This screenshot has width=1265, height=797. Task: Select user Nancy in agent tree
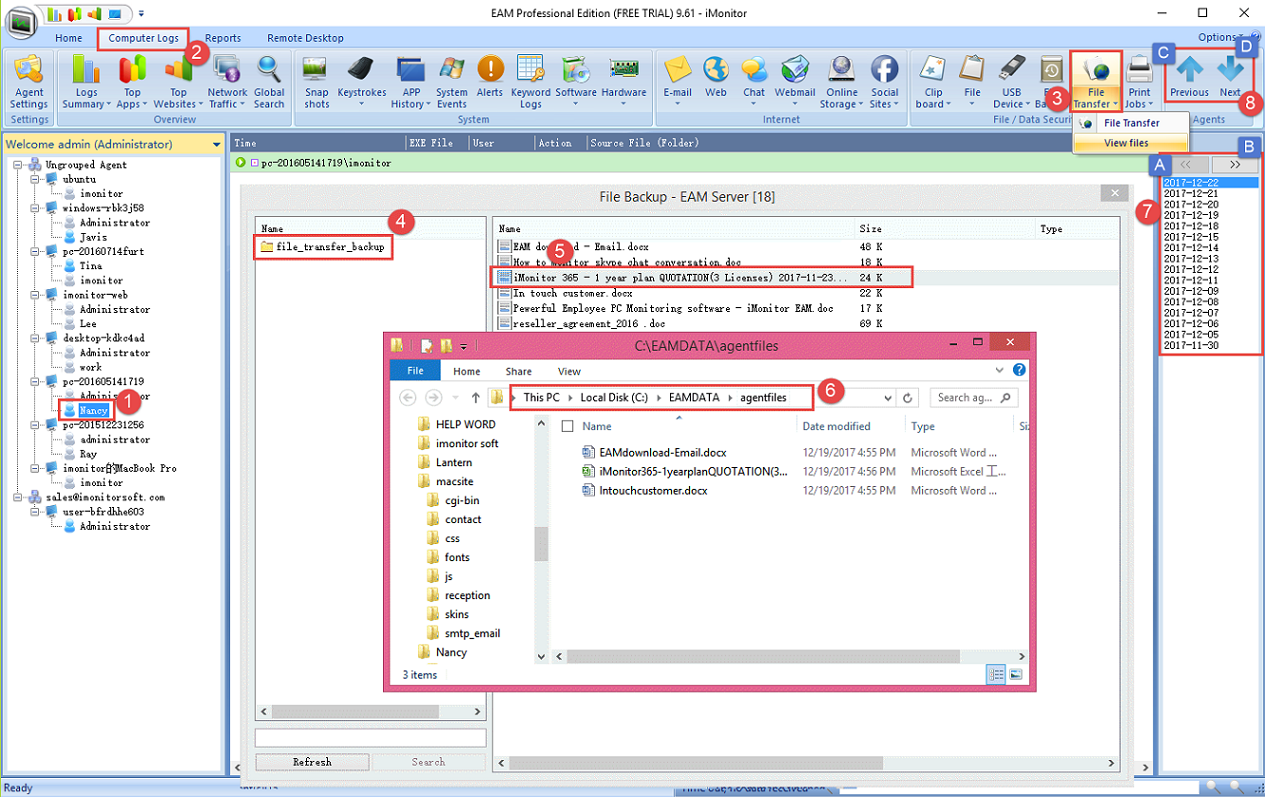tap(93, 411)
